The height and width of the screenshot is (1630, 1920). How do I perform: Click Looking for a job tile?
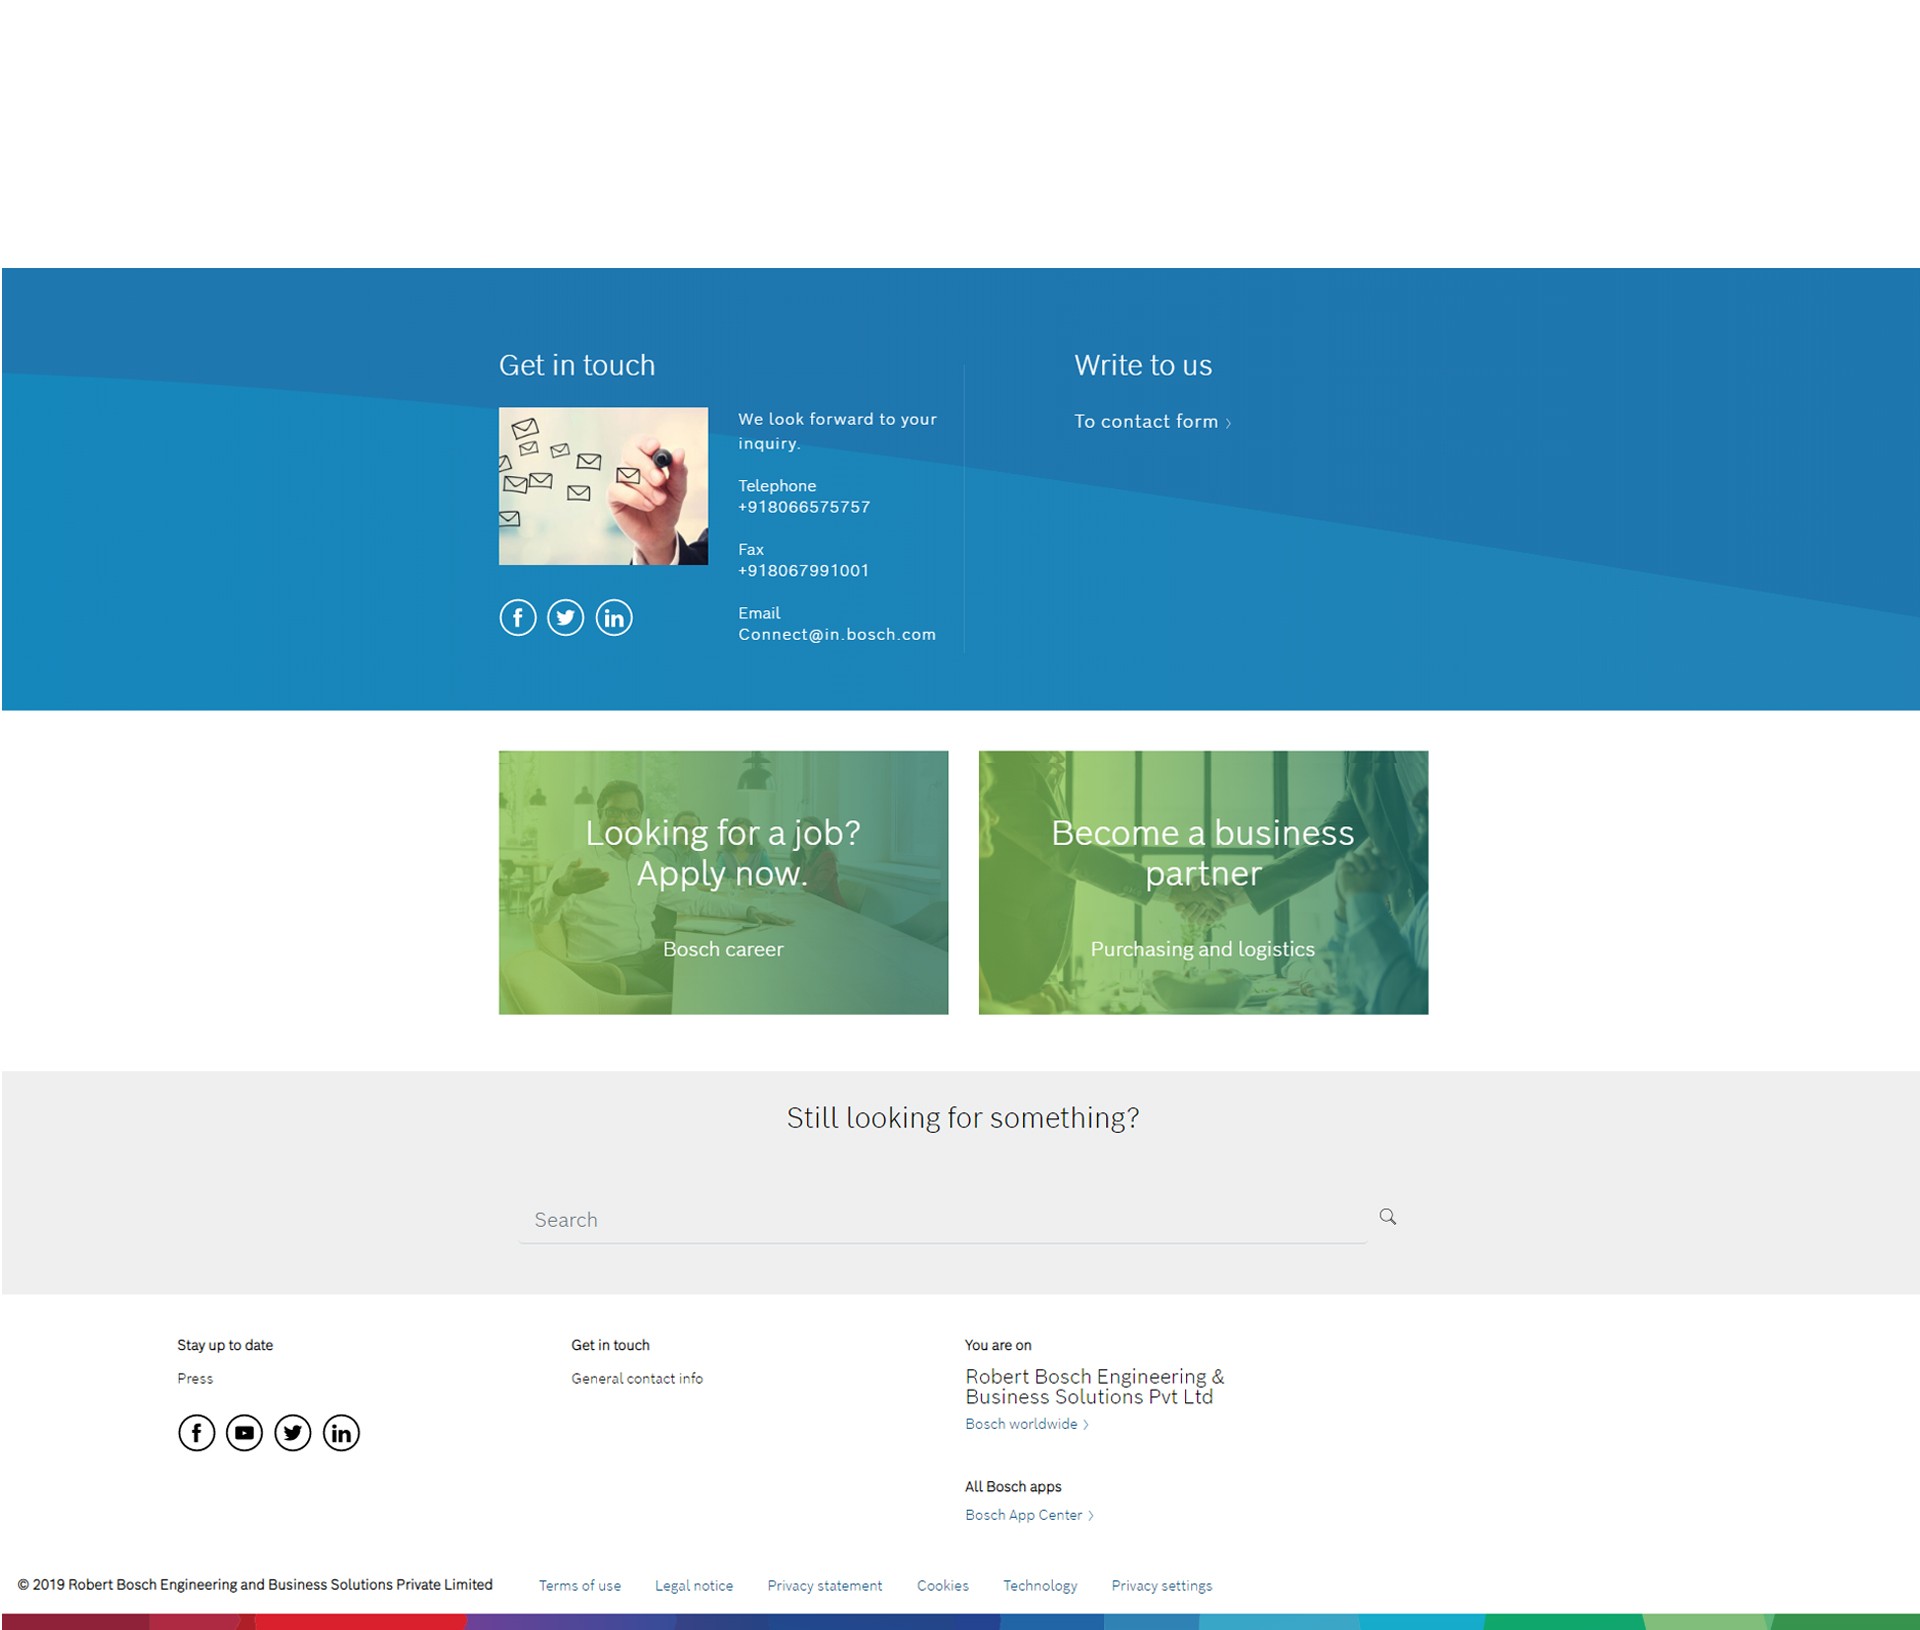(723, 882)
